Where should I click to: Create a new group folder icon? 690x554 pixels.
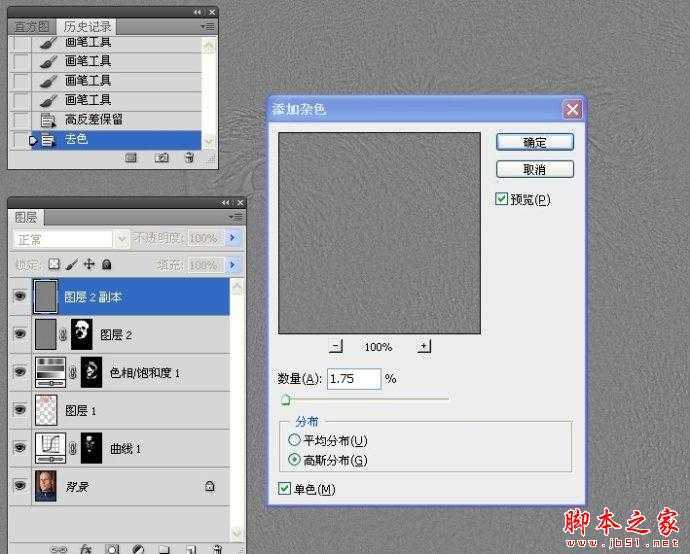(x=164, y=549)
